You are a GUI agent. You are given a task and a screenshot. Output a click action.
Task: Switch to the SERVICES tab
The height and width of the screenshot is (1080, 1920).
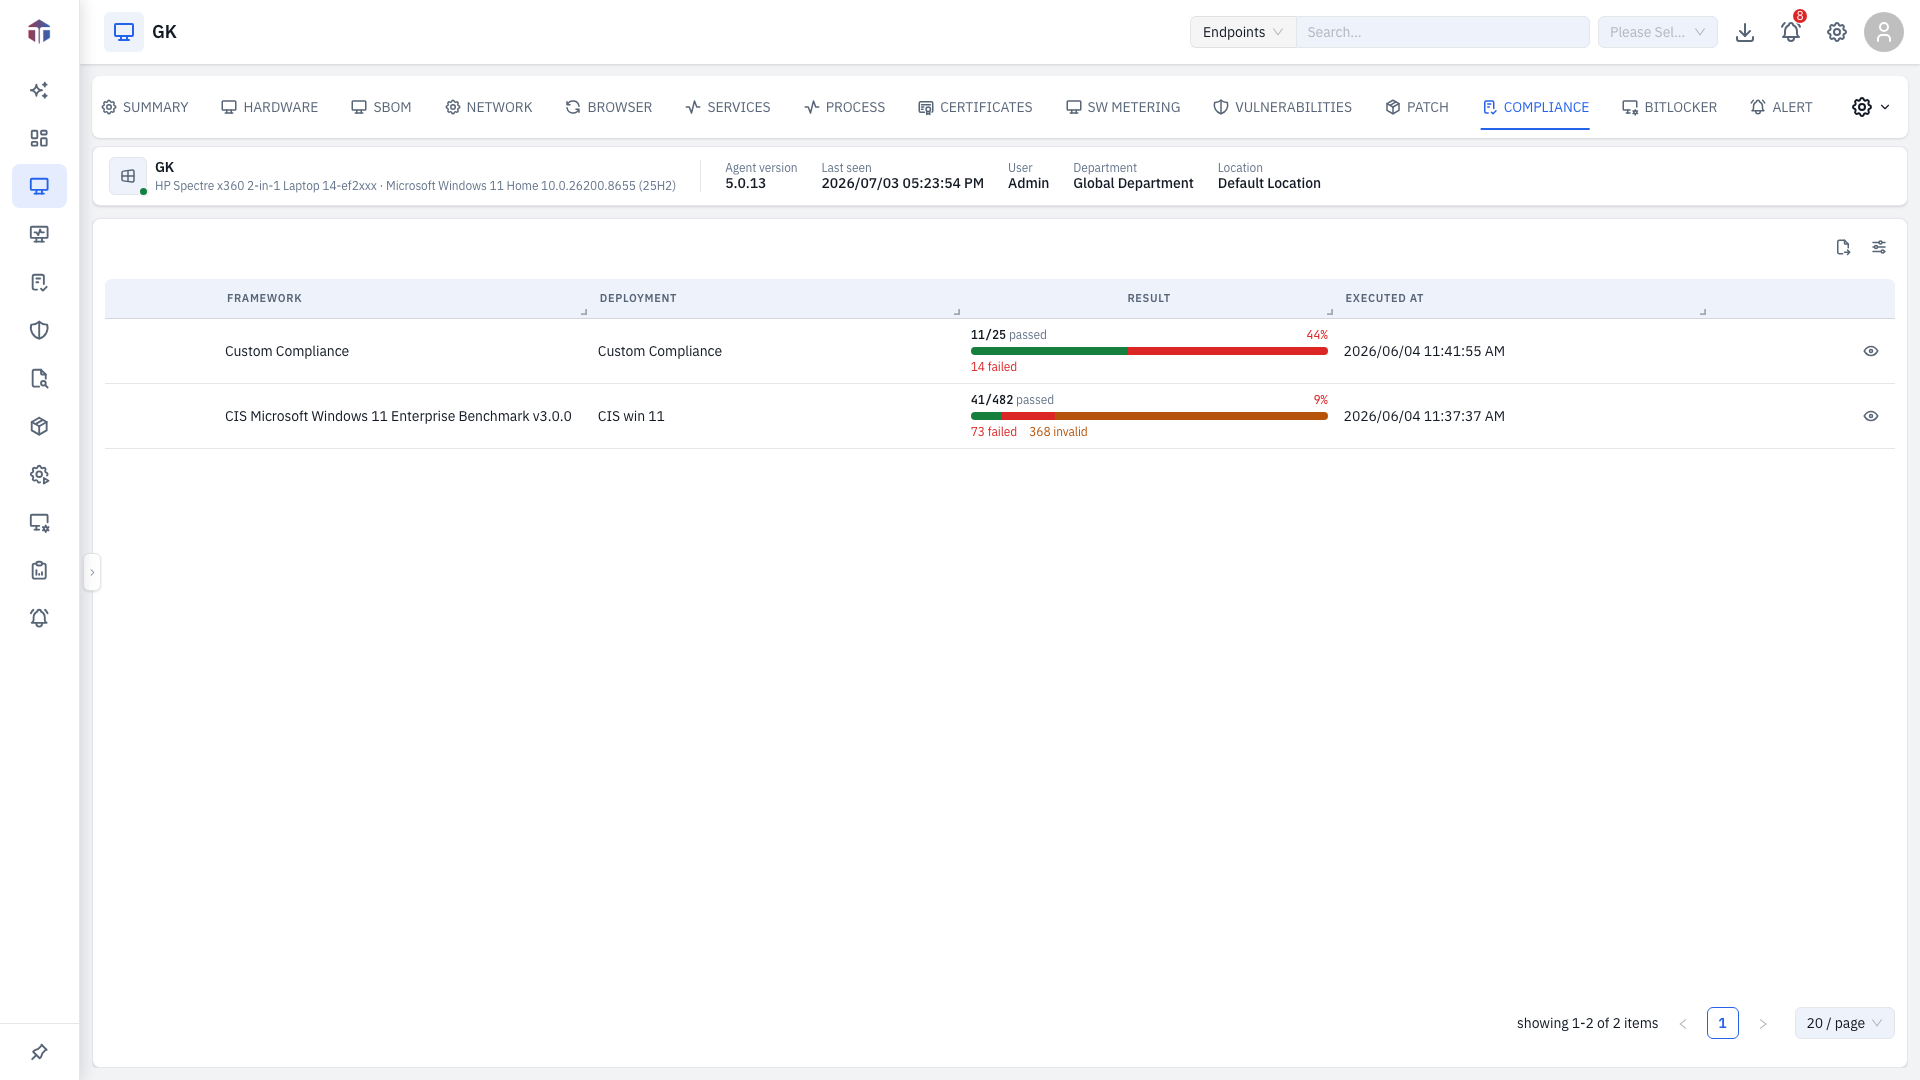pos(727,107)
